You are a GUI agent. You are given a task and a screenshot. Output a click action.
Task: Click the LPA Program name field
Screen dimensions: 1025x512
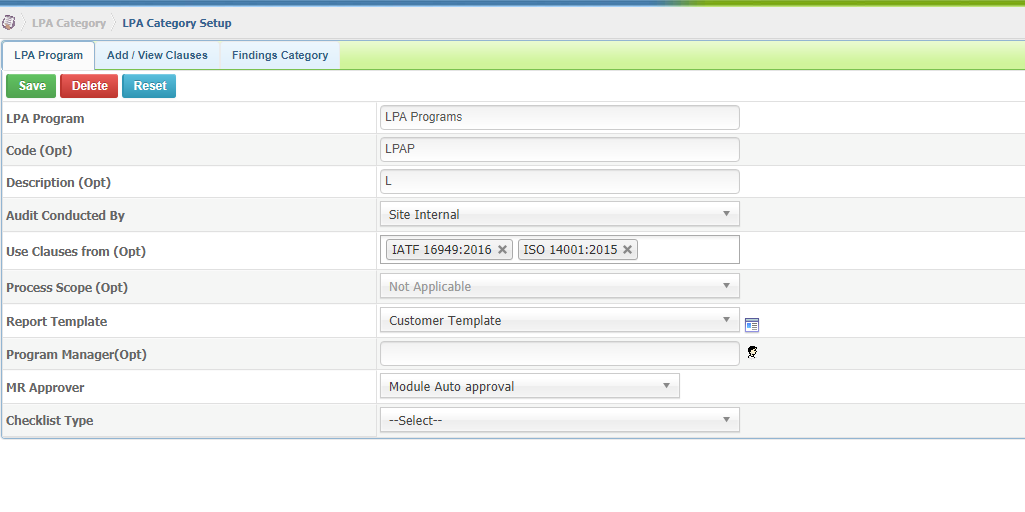[x=560, y=118]
